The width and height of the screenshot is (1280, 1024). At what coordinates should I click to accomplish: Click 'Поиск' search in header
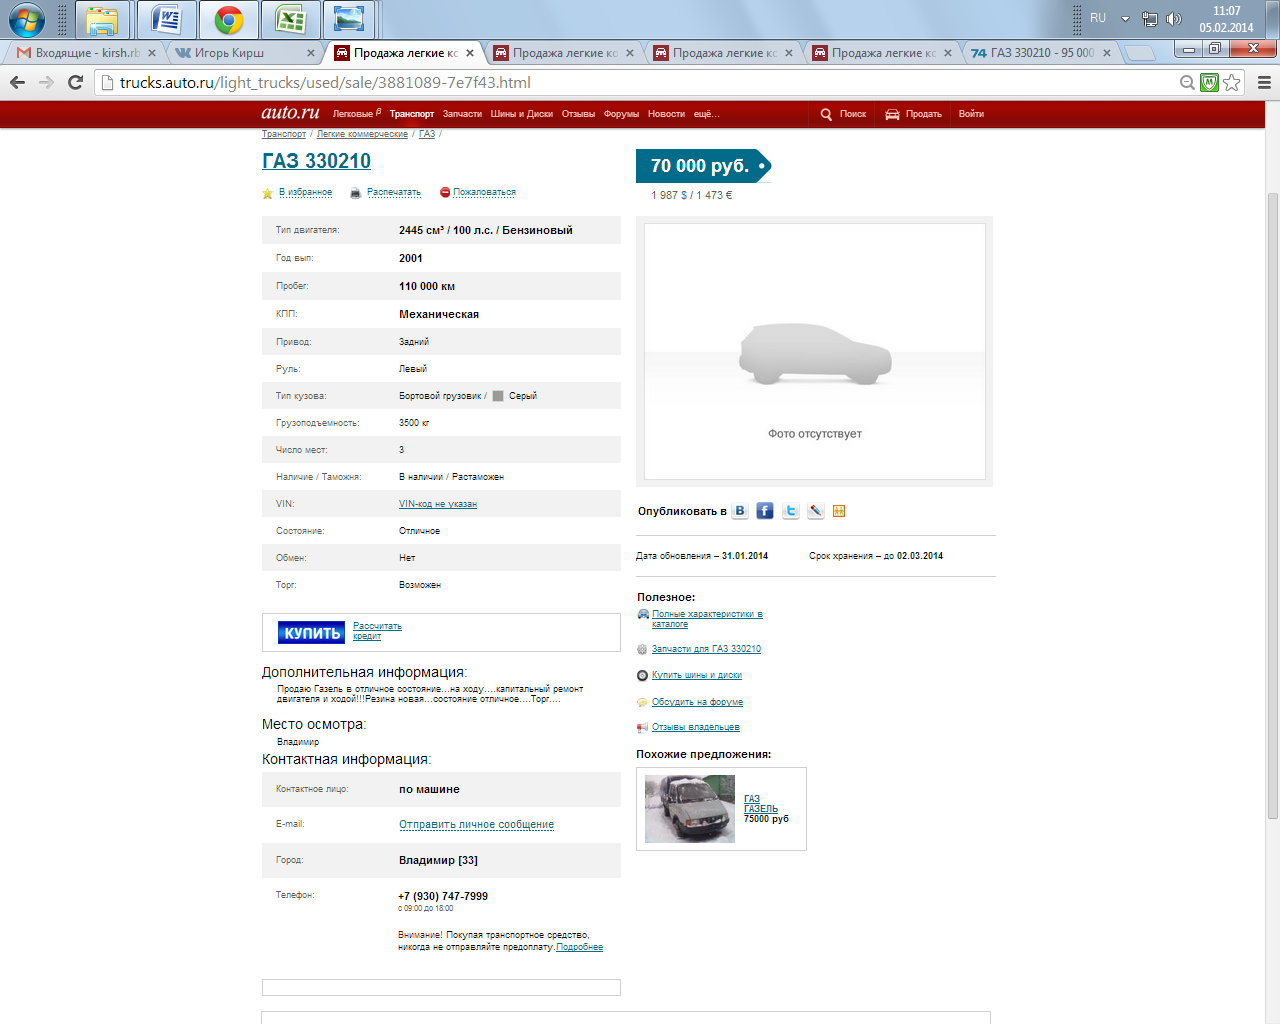843,114
